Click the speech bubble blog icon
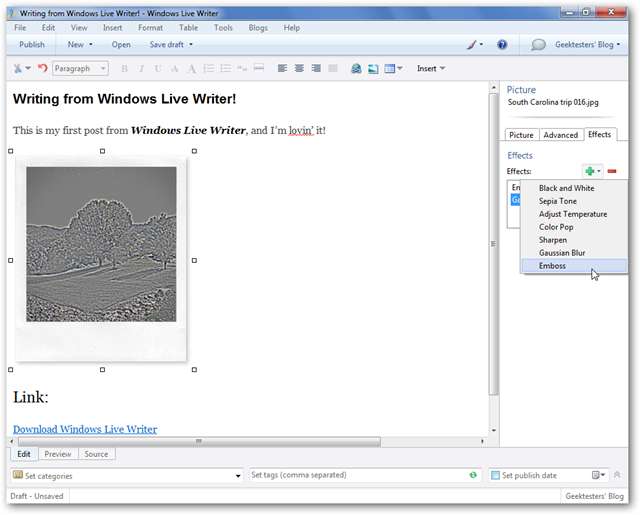This screenshot has height=515, width=640. pos(538,45)
